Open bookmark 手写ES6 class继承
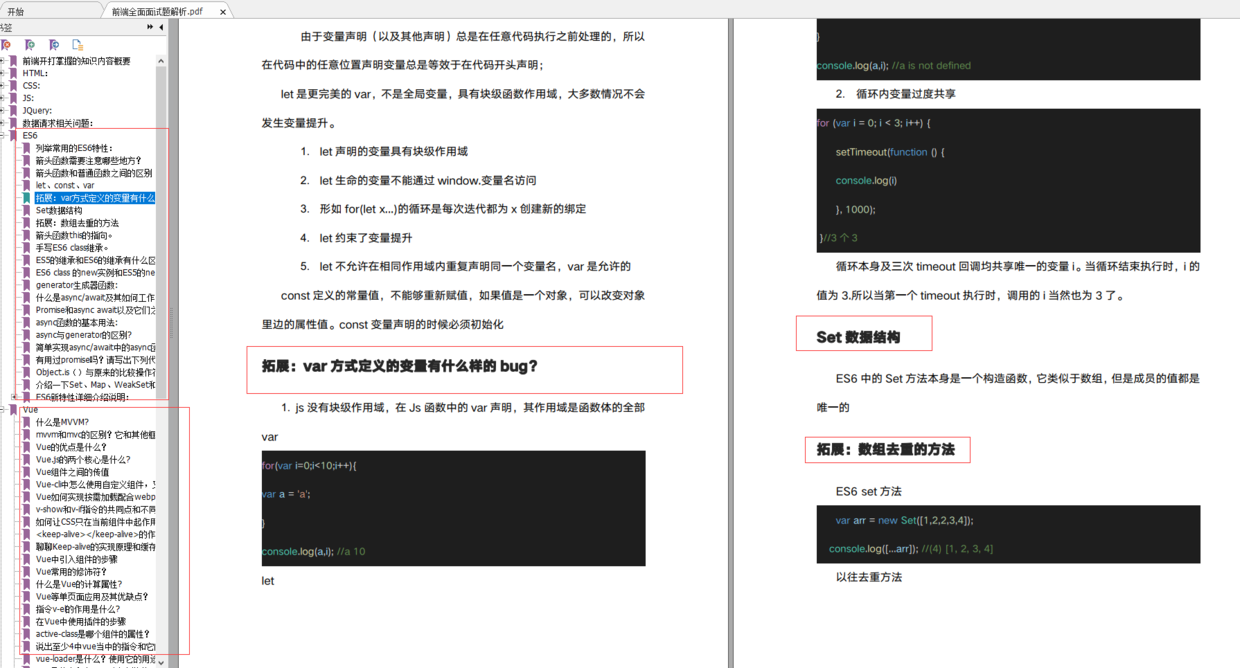1240x668 pixels. (72, 248)
